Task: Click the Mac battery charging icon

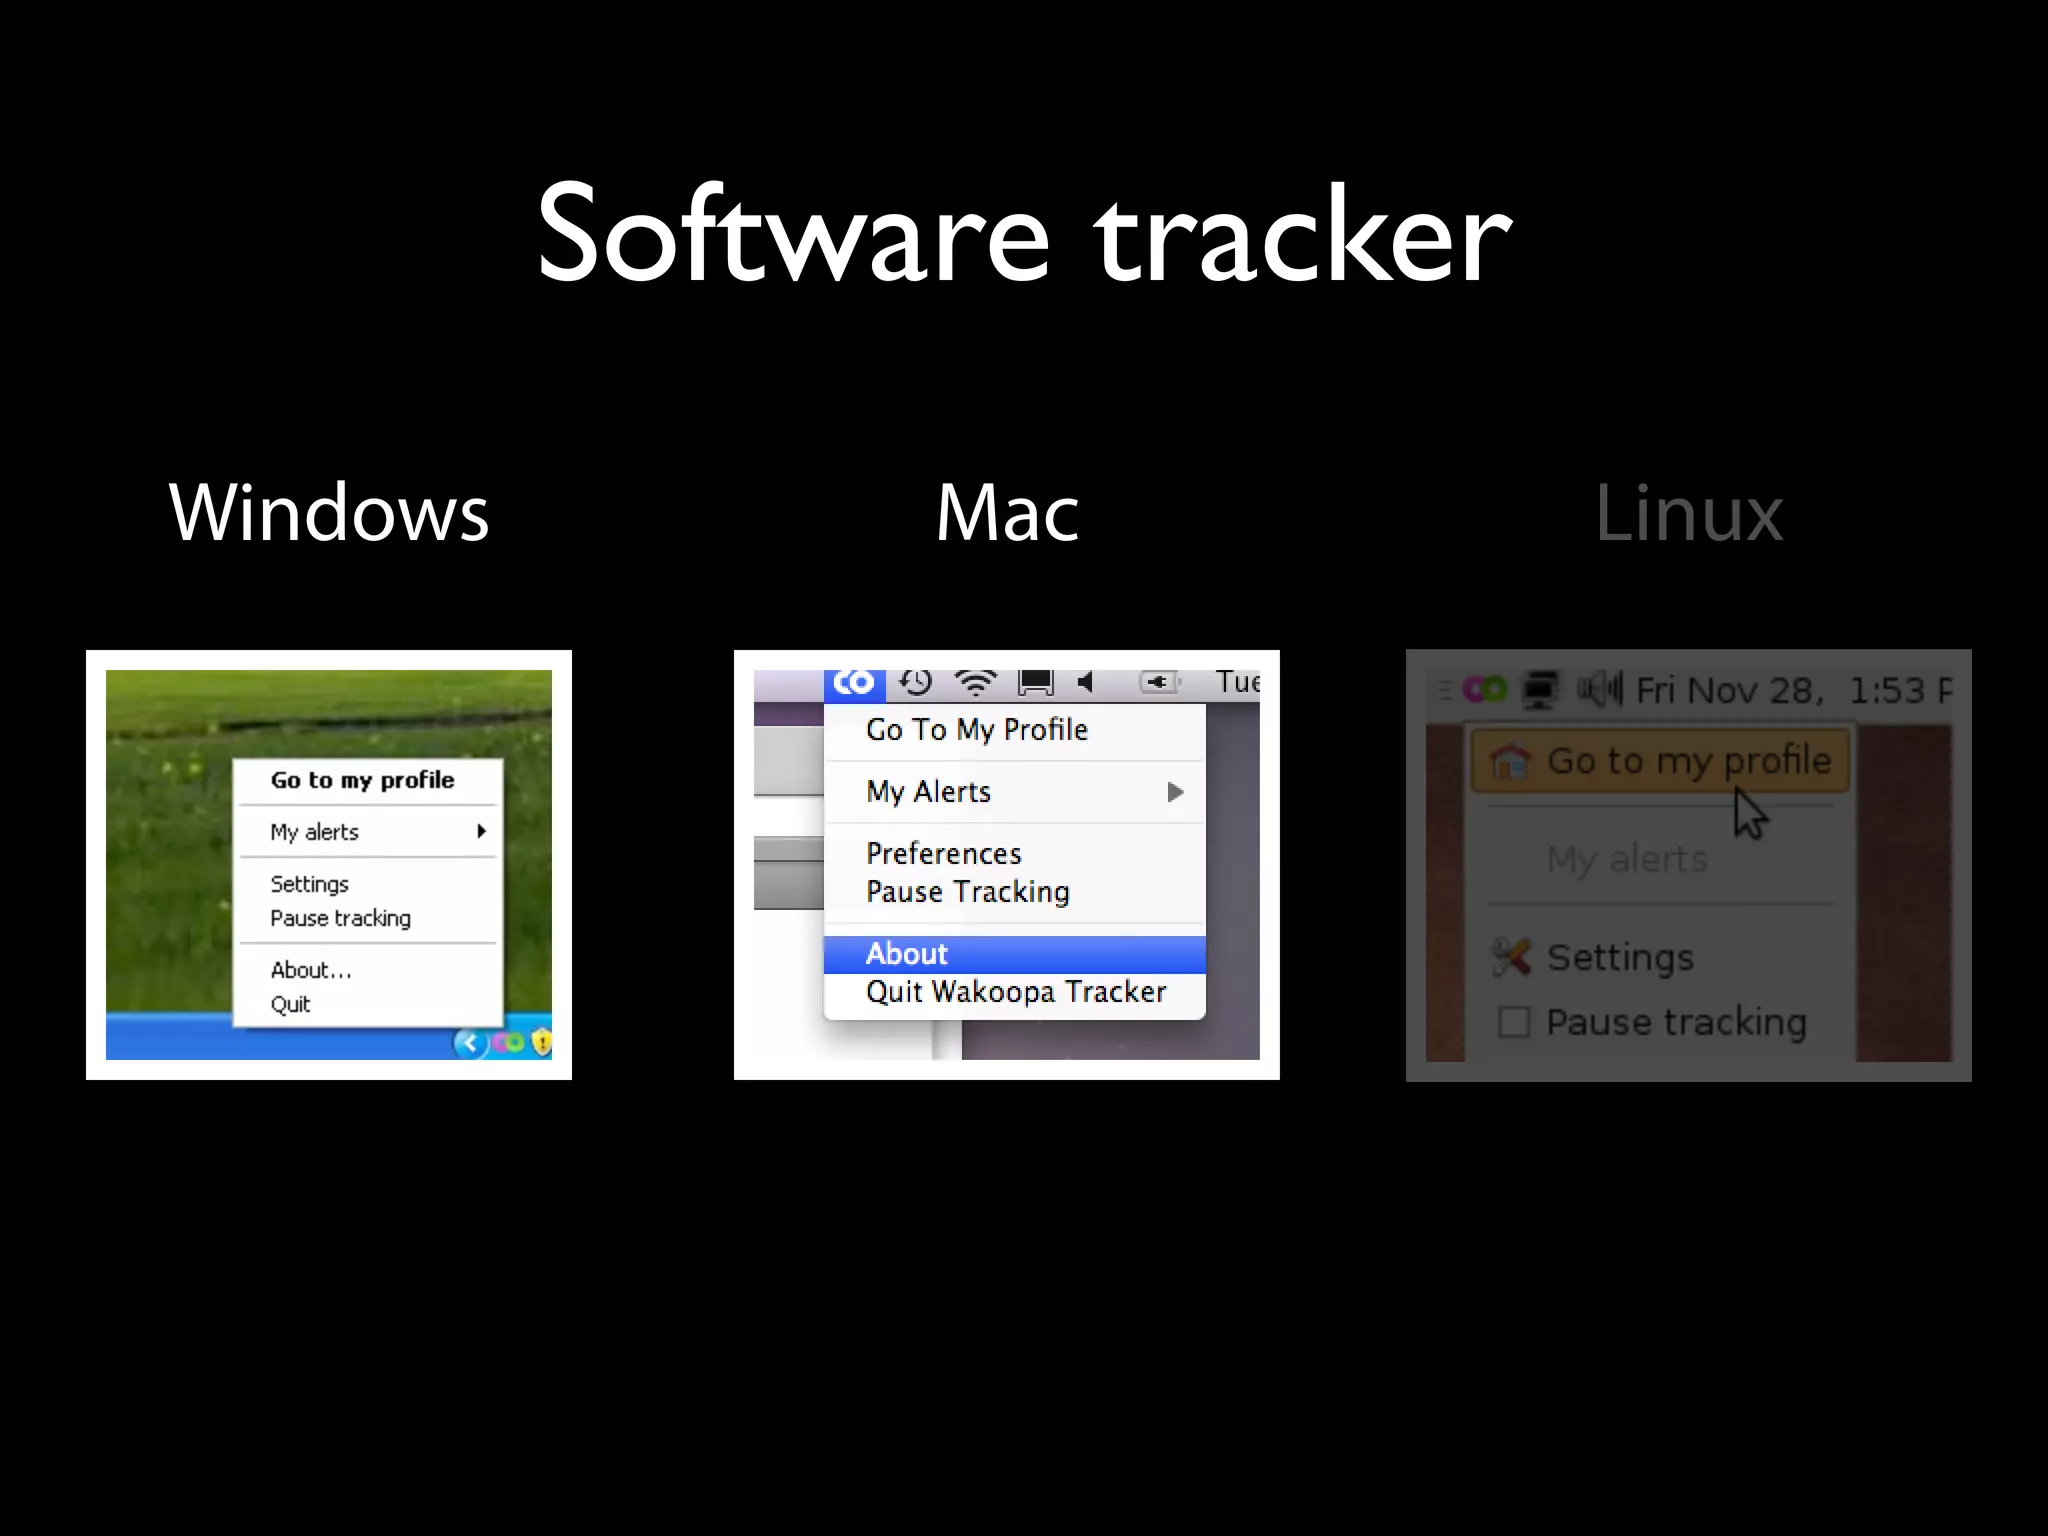Action: pyautogui.click(x=1159, y=683)
